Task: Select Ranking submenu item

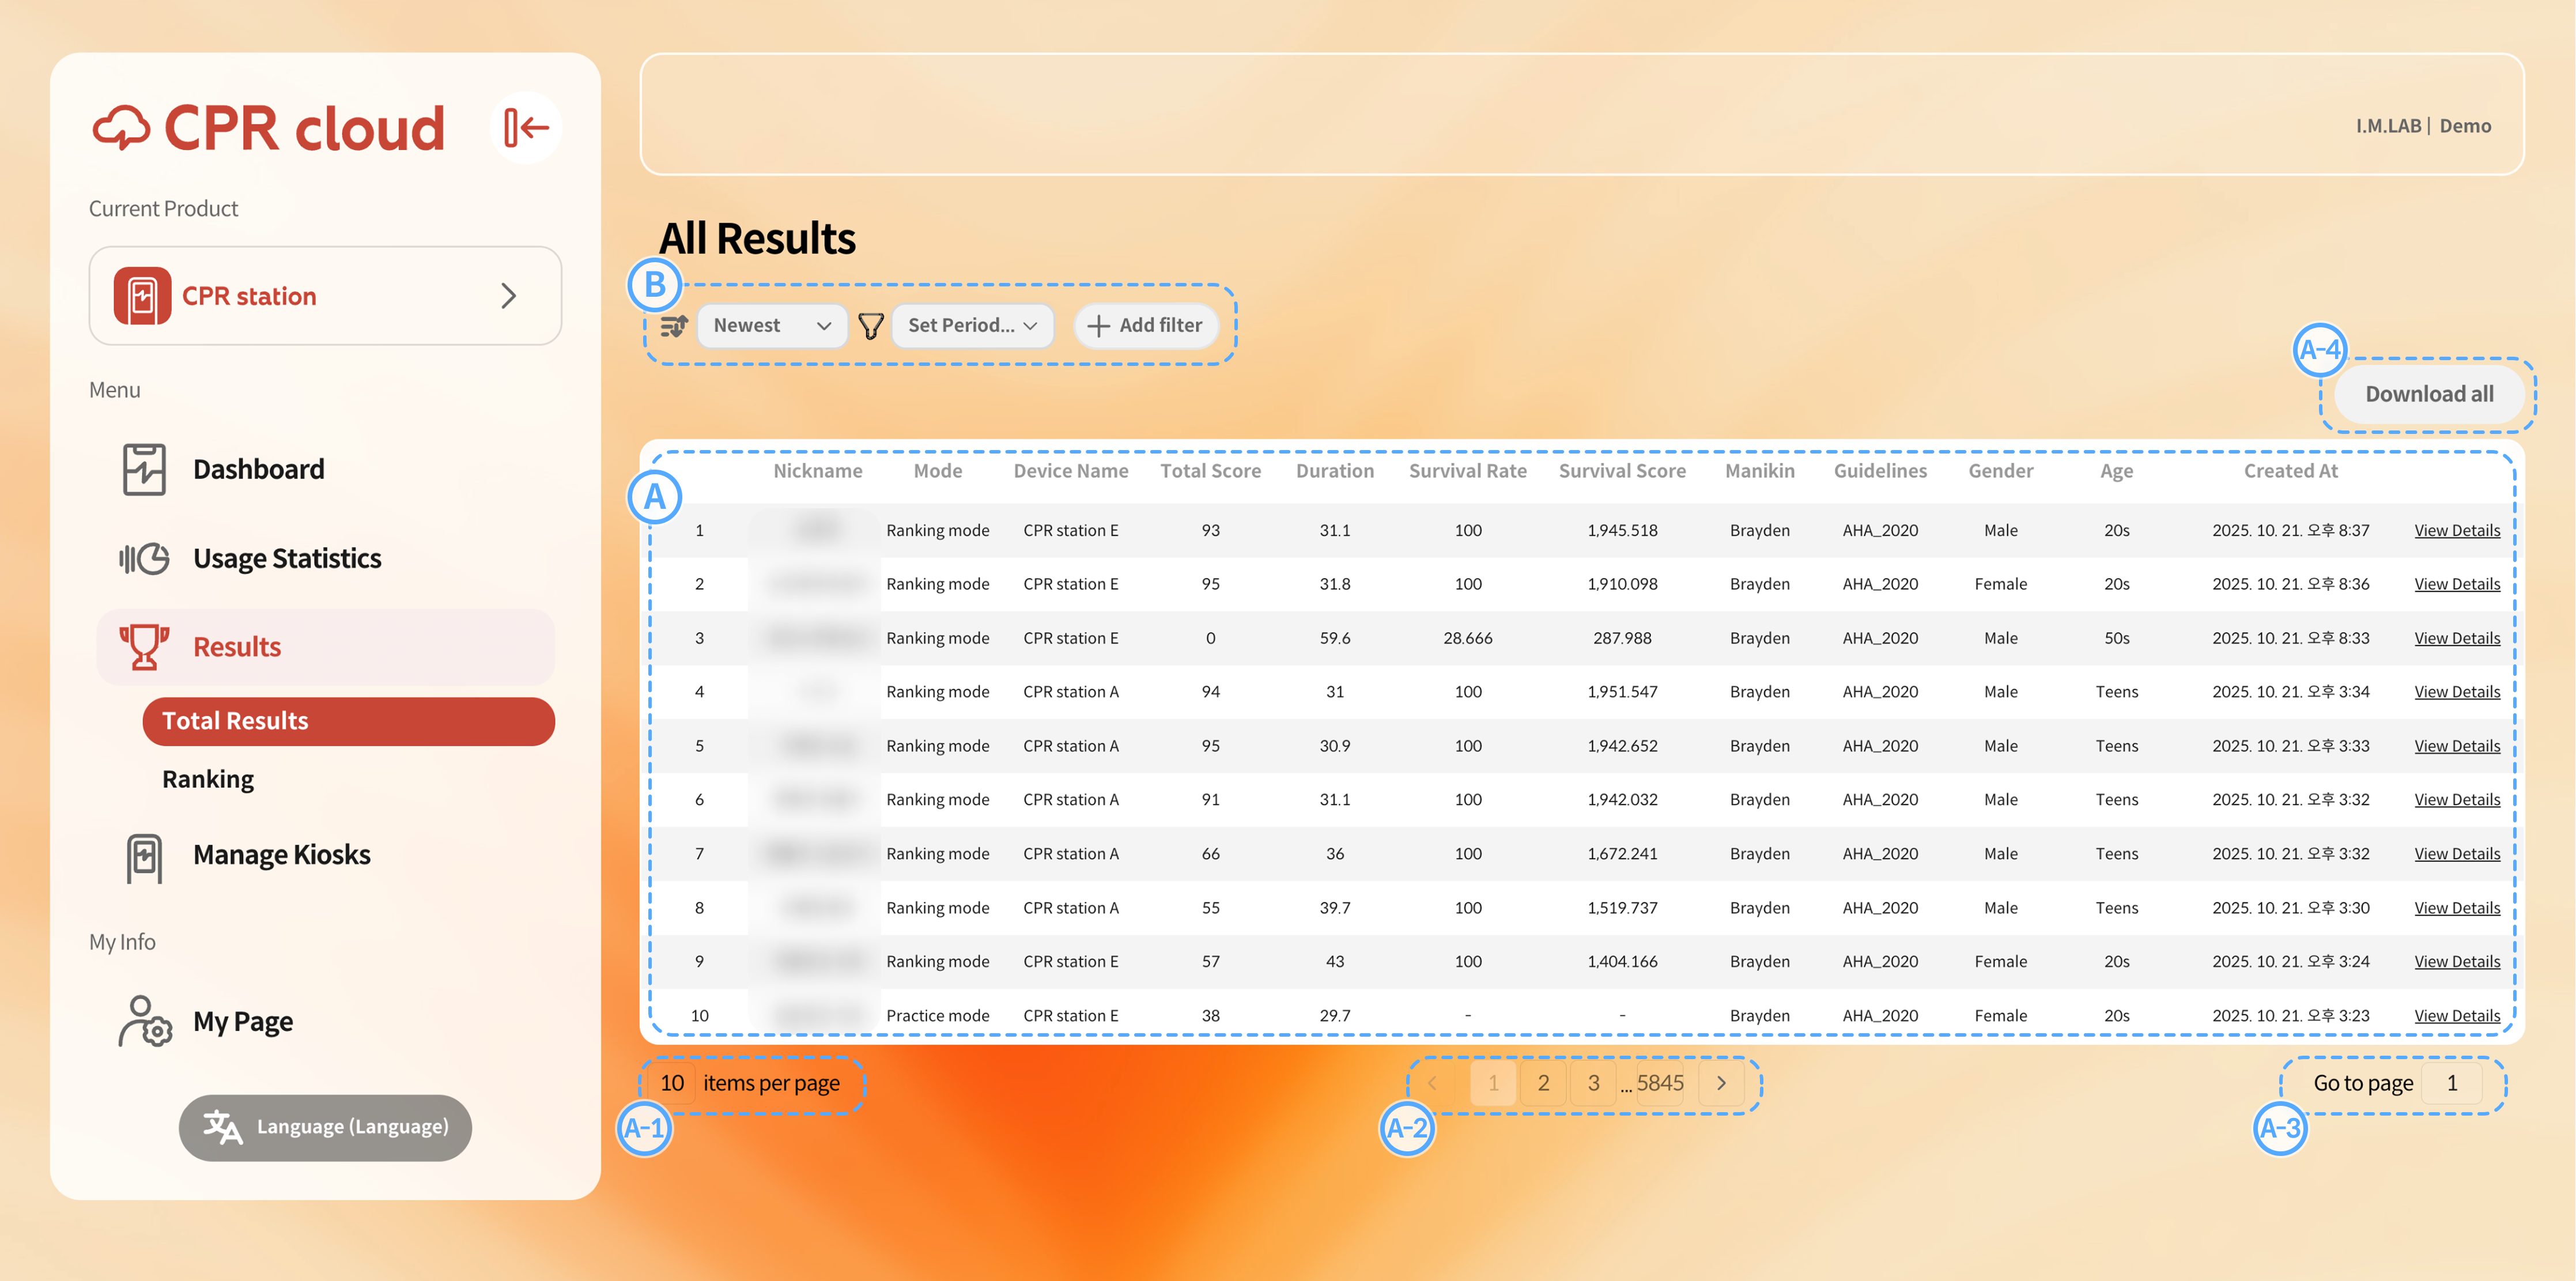Action: (208, 779)
